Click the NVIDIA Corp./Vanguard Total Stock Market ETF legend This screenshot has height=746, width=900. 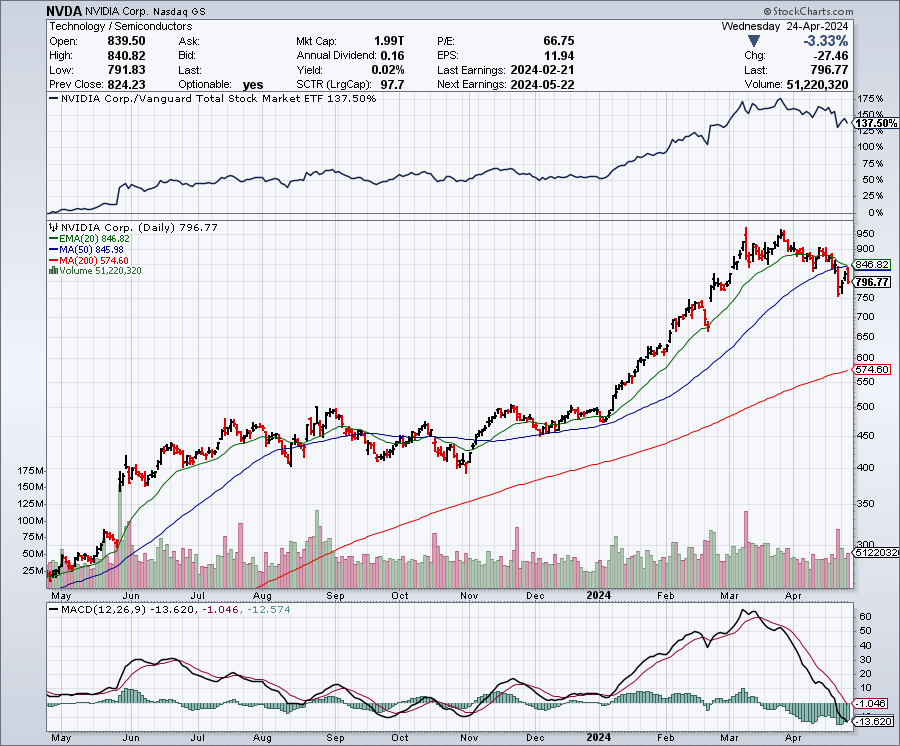coord(213,99)
